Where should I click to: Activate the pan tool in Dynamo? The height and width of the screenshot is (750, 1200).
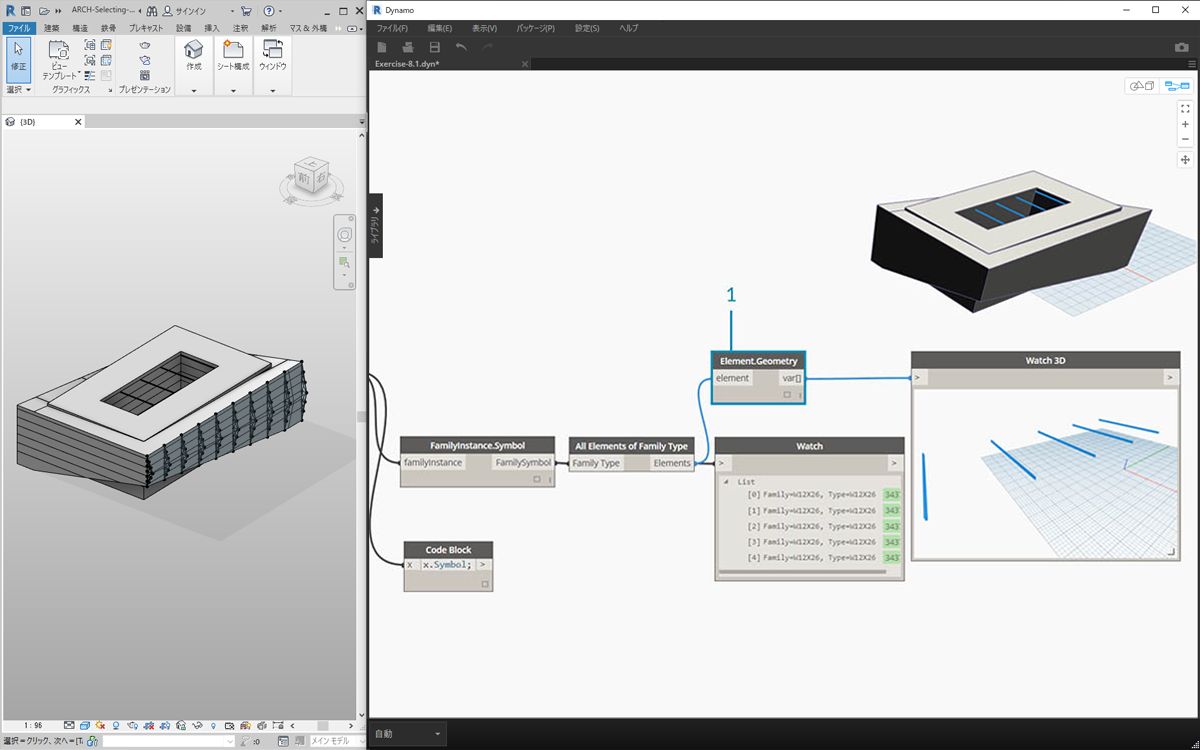(1185, 160)
